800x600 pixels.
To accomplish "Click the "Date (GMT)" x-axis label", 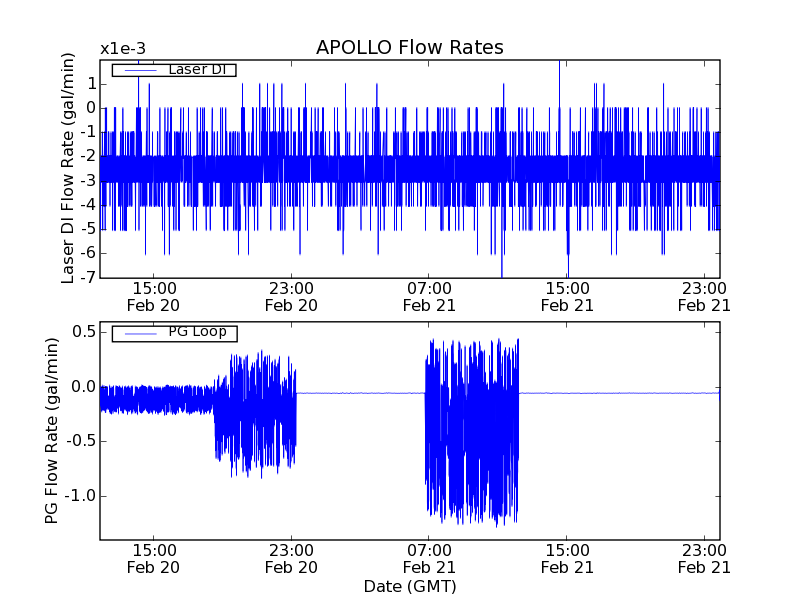I will pos(410,586).
